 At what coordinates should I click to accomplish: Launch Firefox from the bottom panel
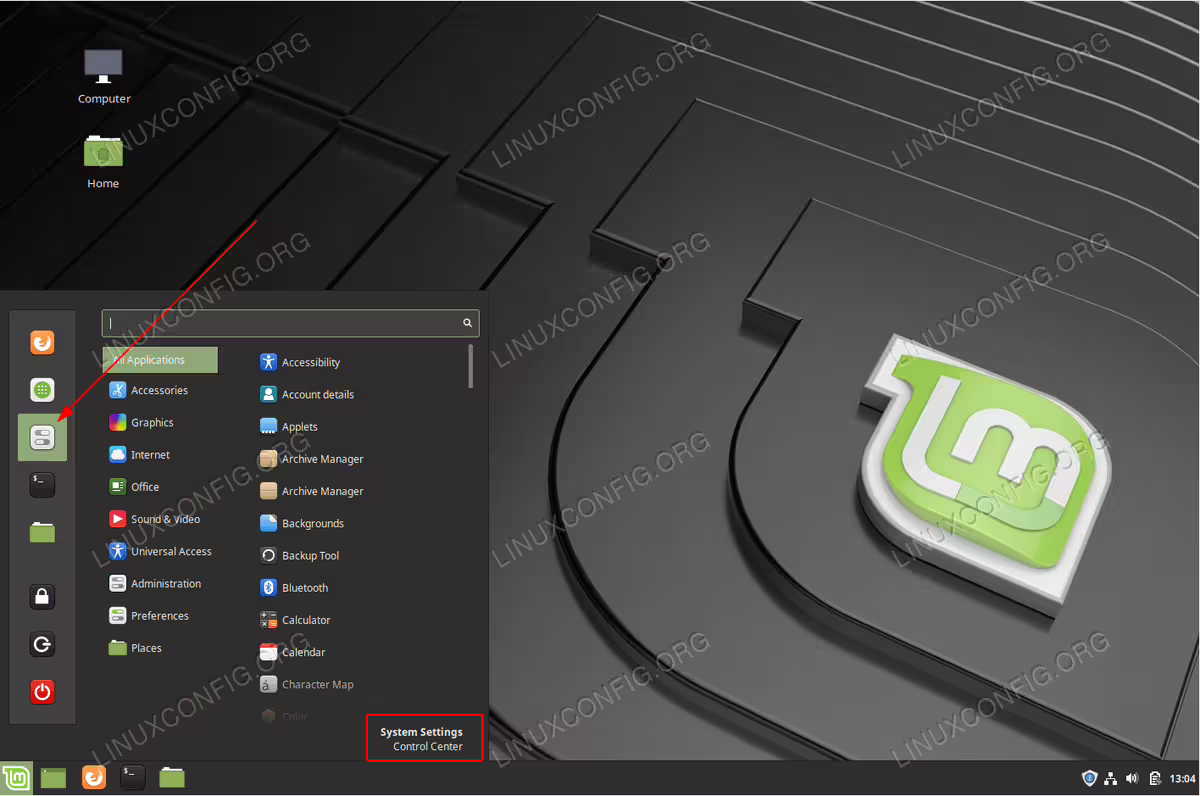click(93, 778)
